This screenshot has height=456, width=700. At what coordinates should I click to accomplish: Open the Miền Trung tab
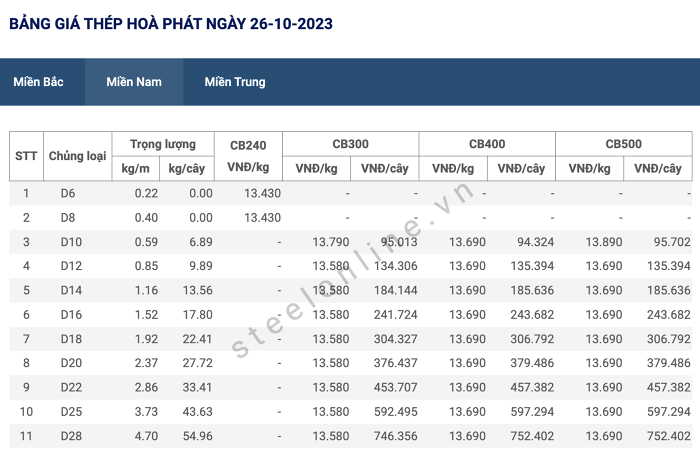[235, 82]
